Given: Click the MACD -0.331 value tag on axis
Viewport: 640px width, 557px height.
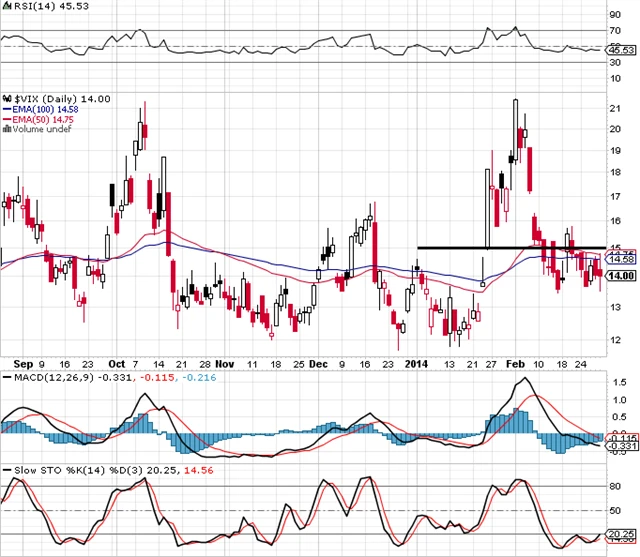Looking at the screenshot, I should (622, 446).
